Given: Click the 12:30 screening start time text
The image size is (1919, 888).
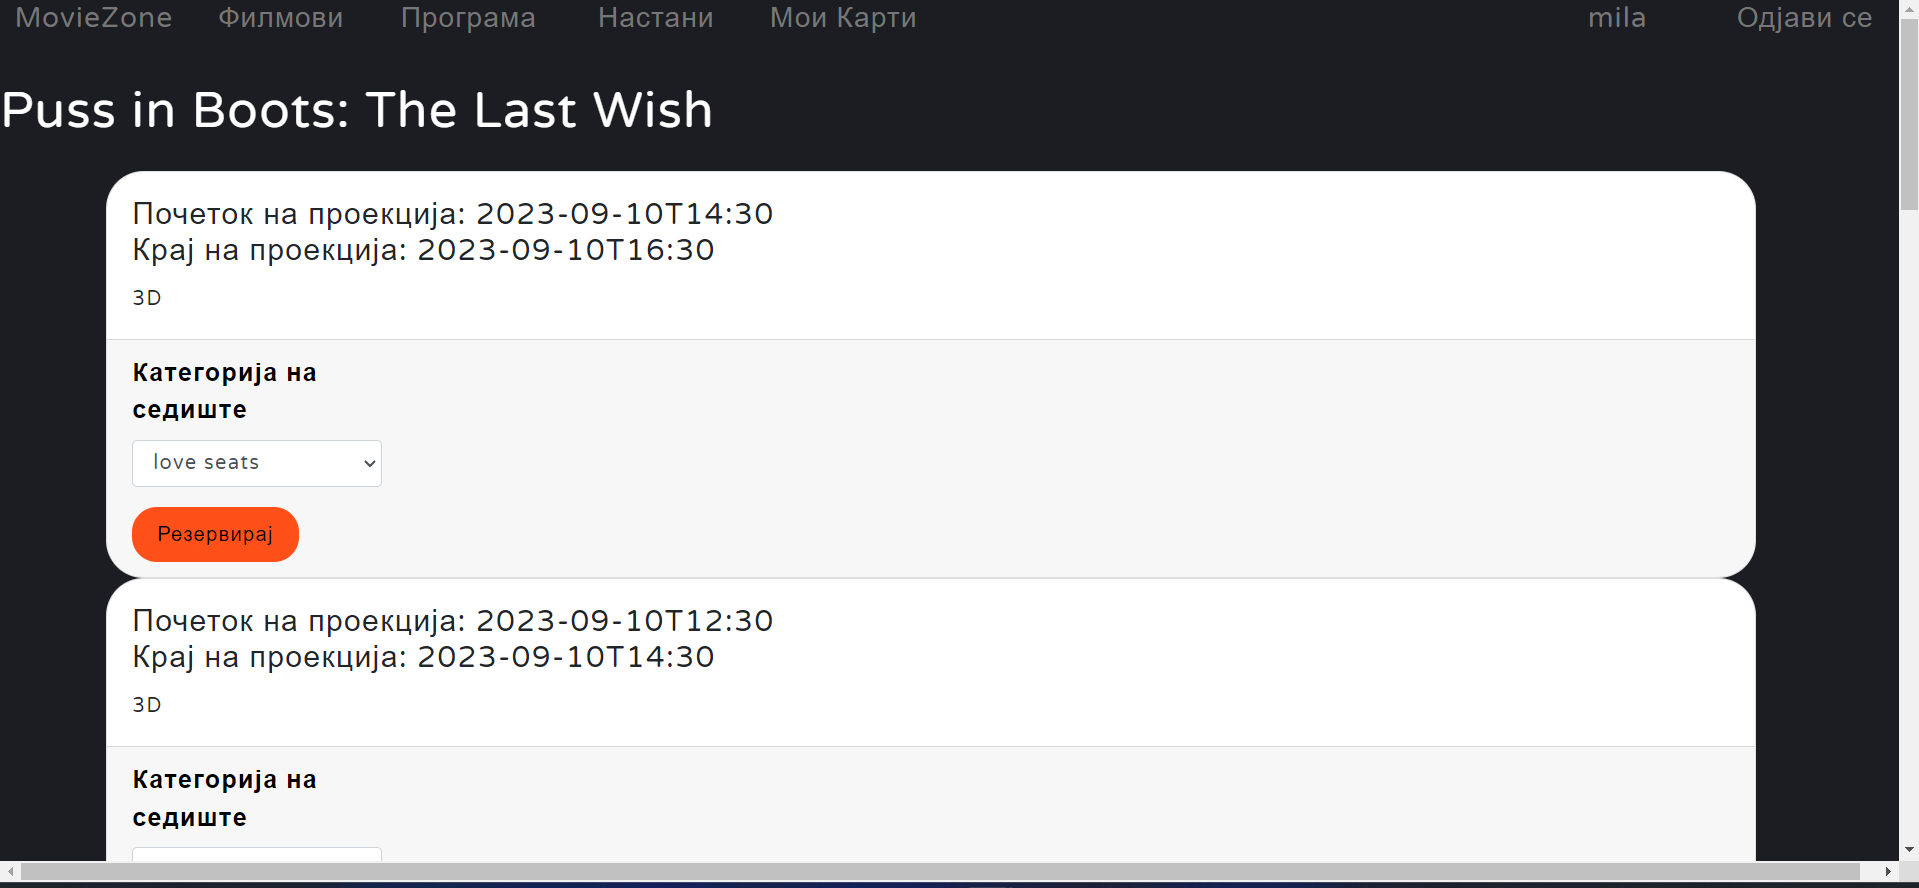Looking at the screenshot, I should (453, 621).
